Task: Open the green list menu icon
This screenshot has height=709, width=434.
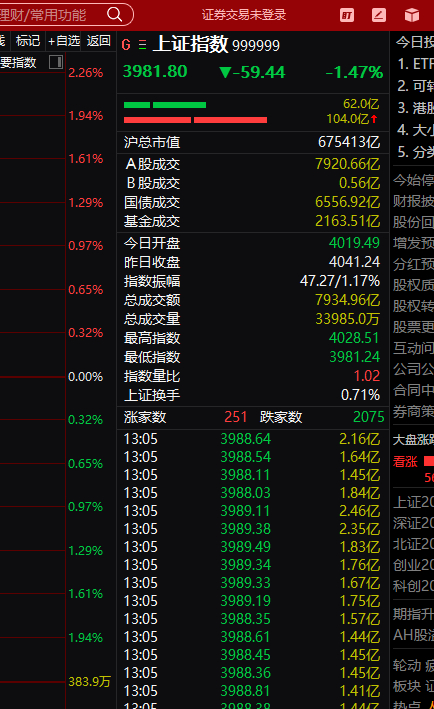Action: click(142, 45)
